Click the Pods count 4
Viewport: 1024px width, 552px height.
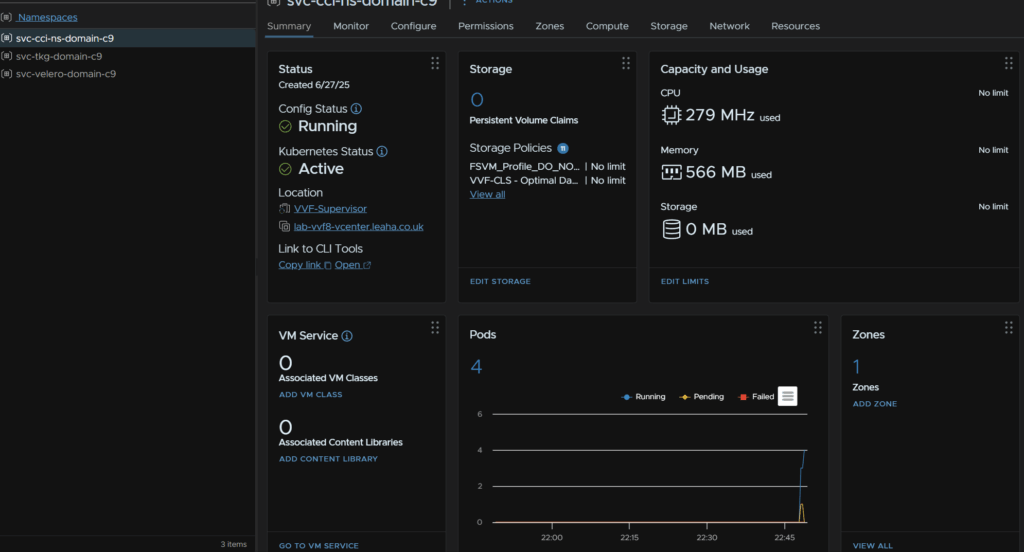click(x=477, y=366)
